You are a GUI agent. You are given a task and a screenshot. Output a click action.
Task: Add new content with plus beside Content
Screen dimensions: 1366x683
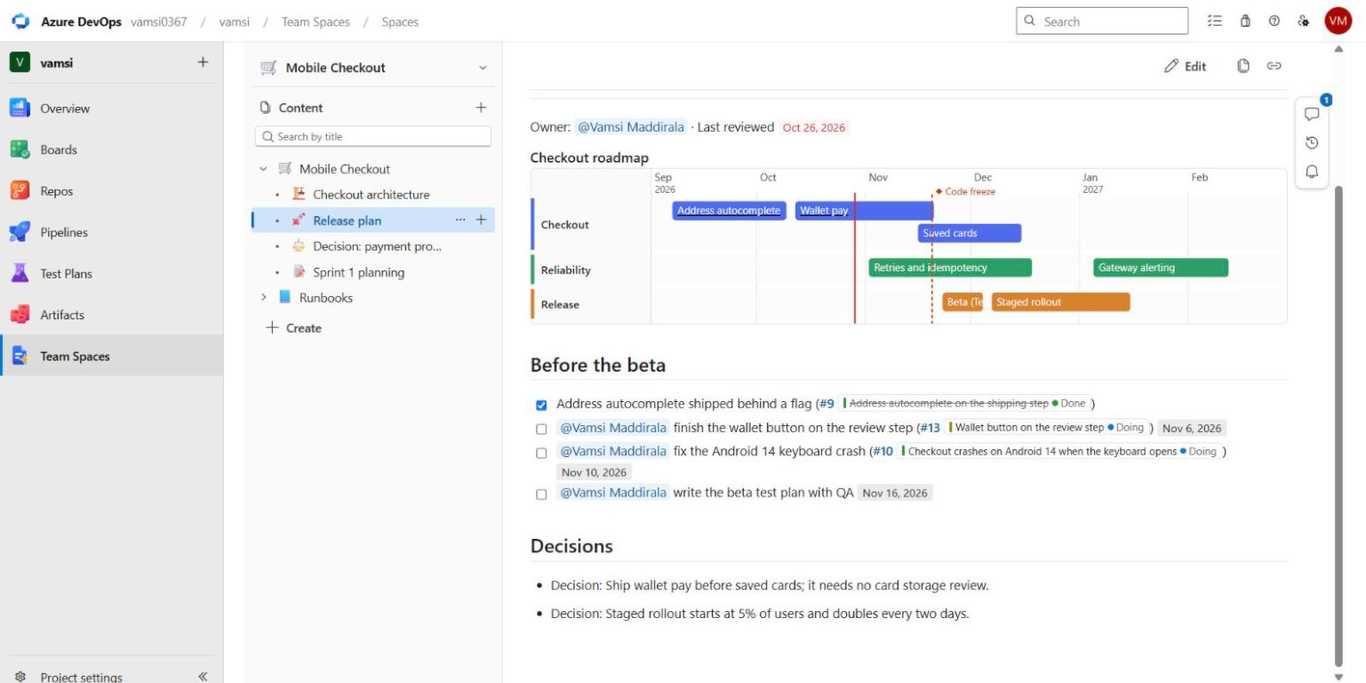click(x=481, y=107)
